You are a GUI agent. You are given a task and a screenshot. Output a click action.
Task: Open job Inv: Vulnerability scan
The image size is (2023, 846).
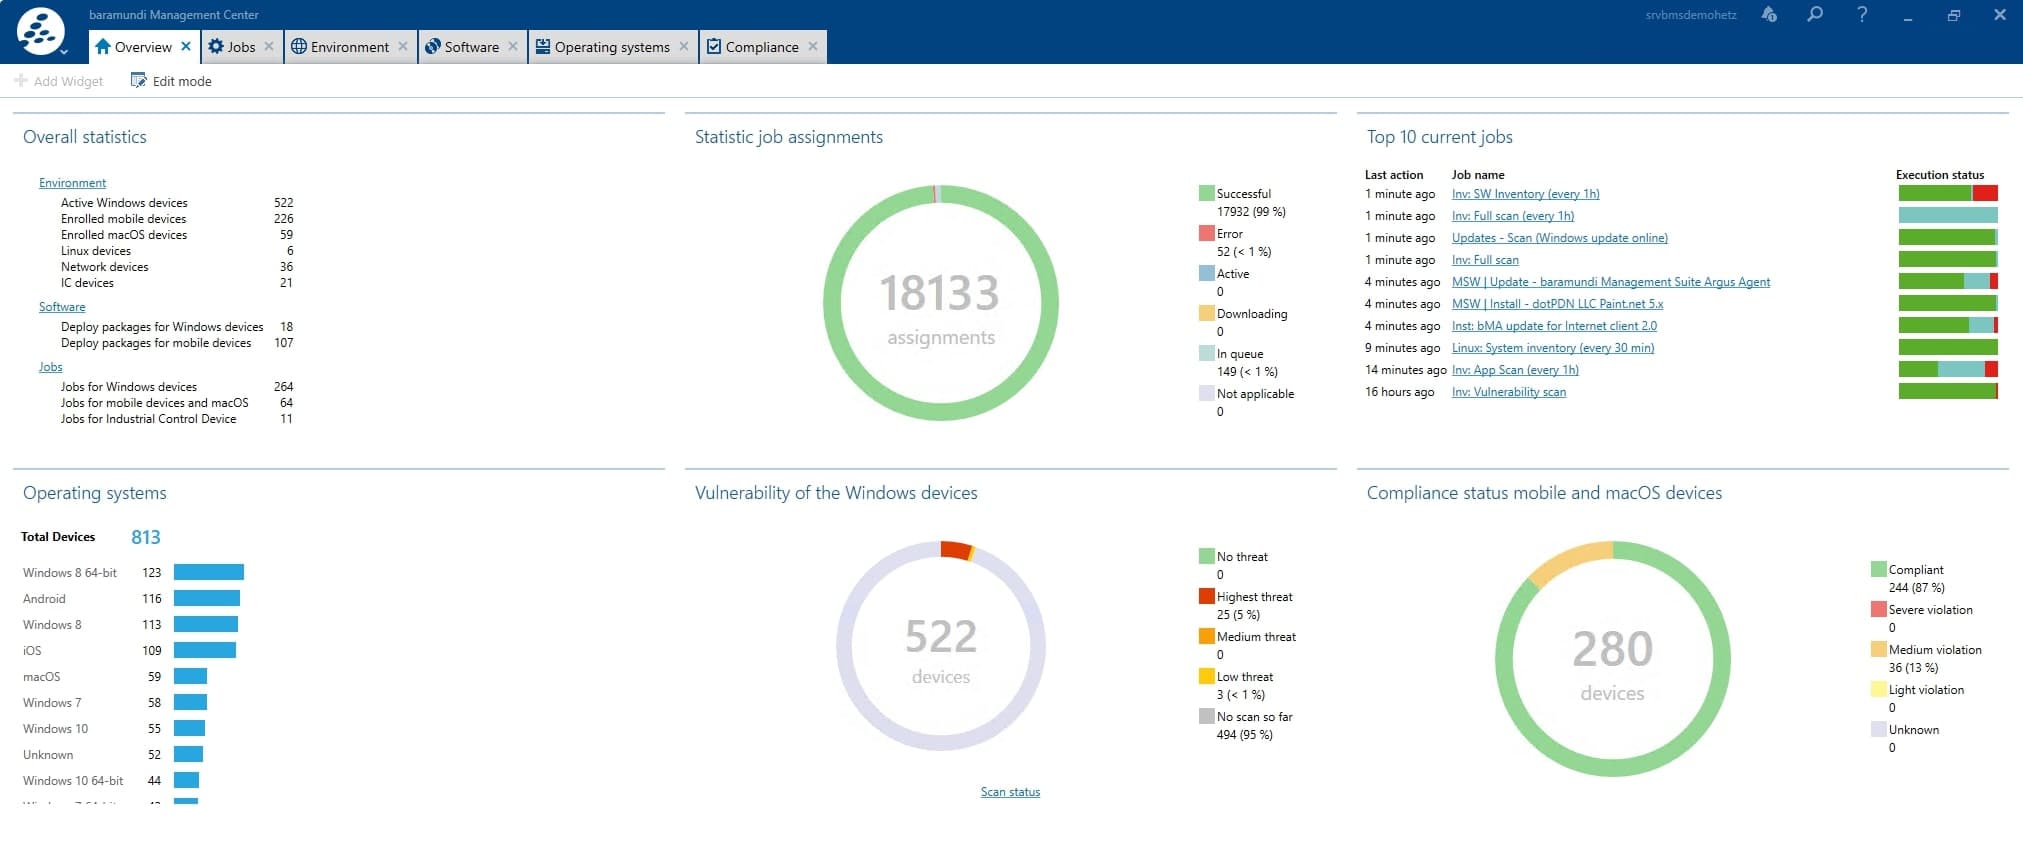click(x=1509, y=392)
